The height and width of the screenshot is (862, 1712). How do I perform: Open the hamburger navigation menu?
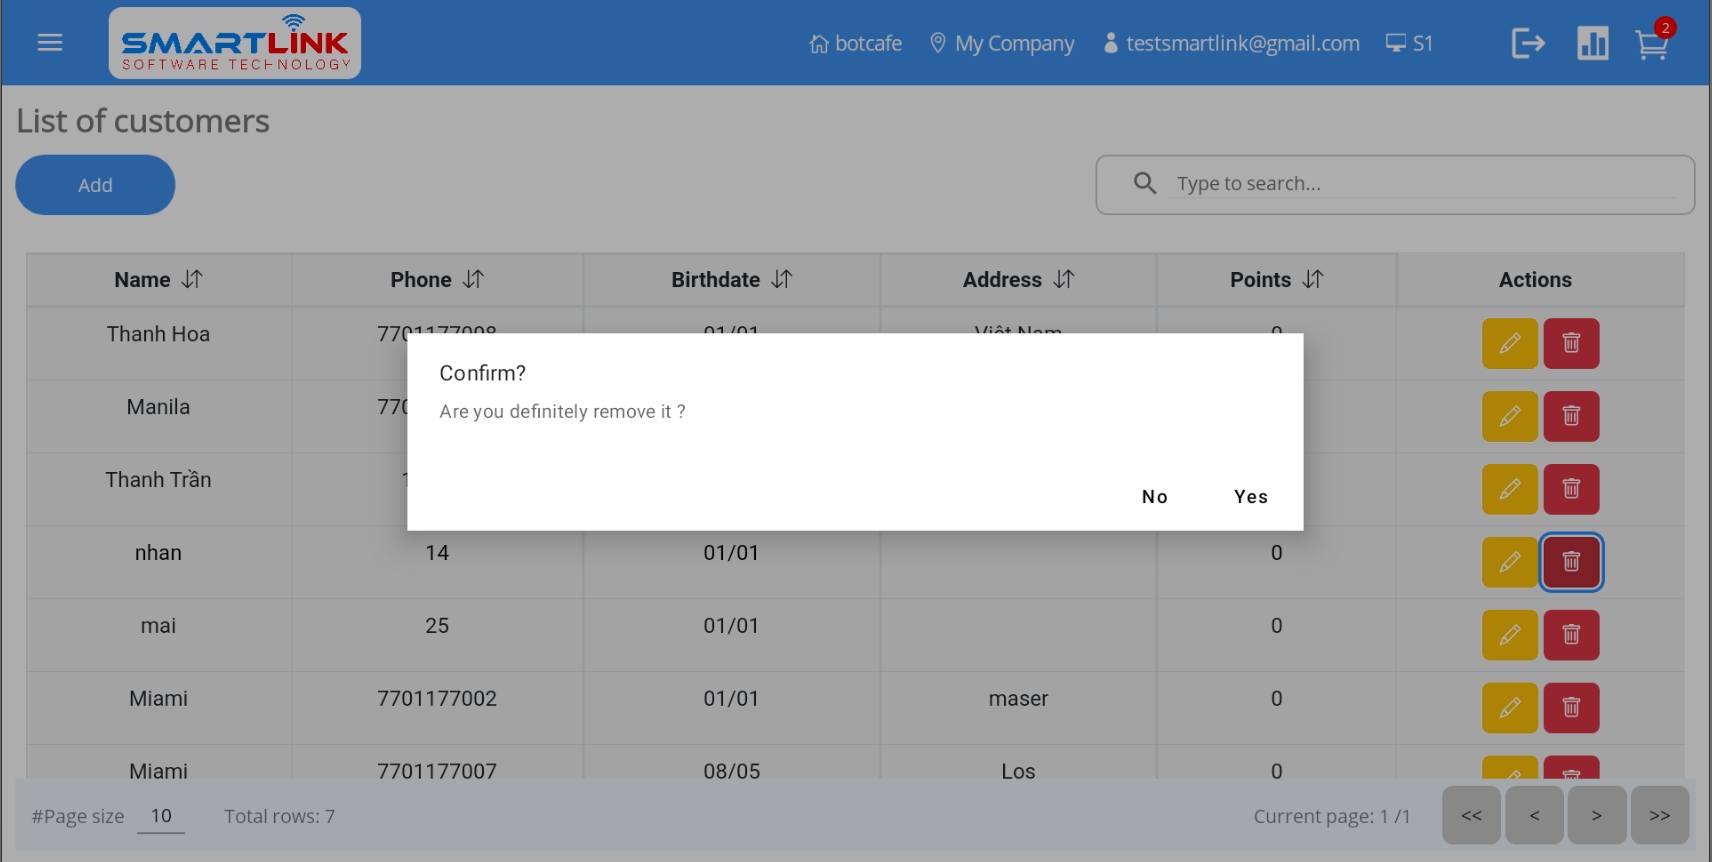[x=50, y=43]
